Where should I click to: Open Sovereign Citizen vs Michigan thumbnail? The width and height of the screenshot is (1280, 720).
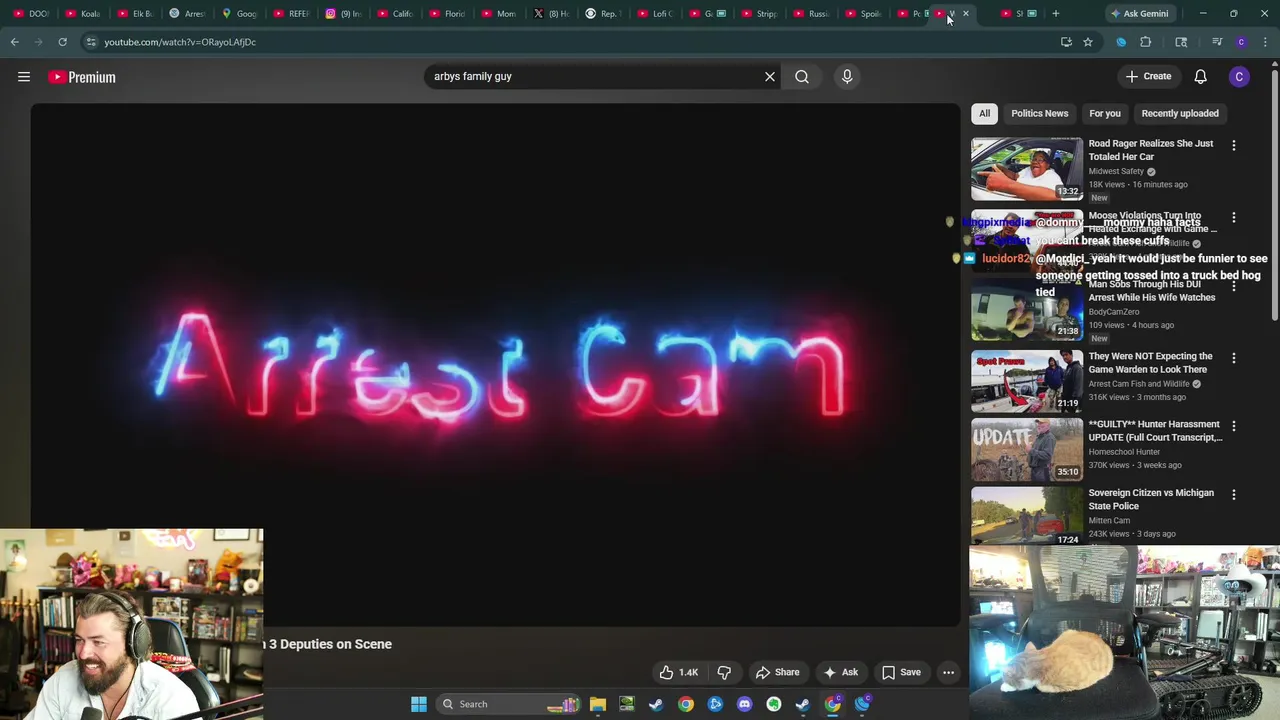coord(1027,515)
